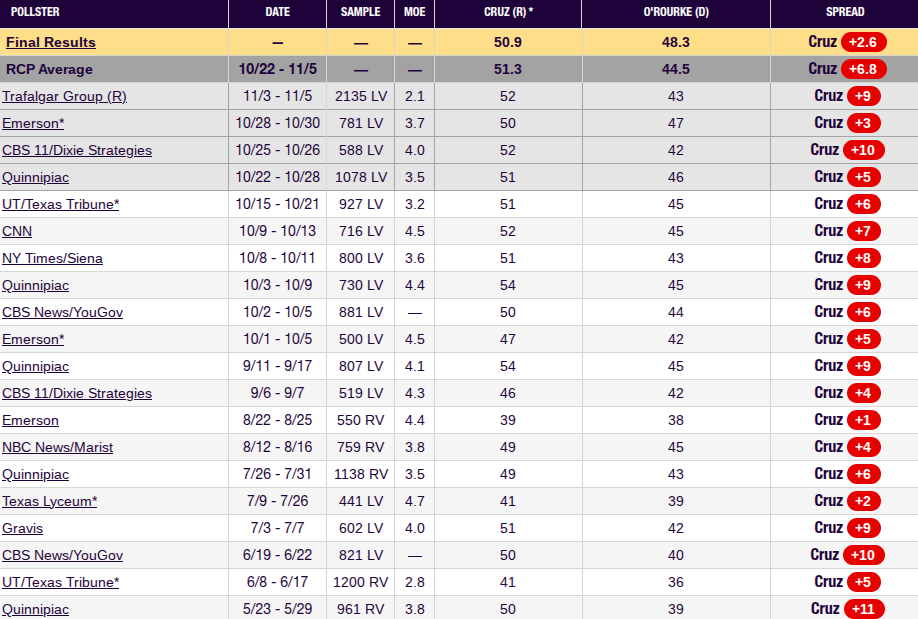Open the Texas Lyceum* poll
The image size is (918, 619).
pos(50,501)
